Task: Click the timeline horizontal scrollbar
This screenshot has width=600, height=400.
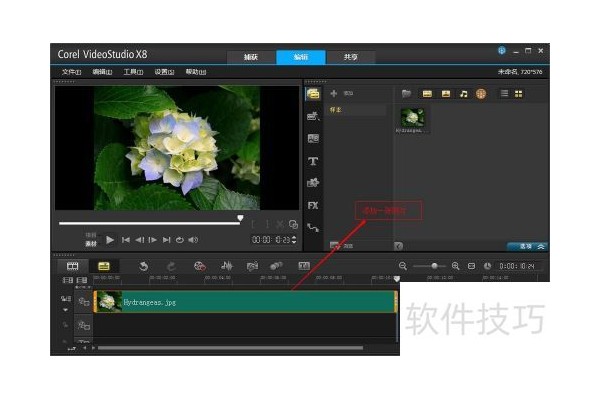Action: tap(230, 348)
